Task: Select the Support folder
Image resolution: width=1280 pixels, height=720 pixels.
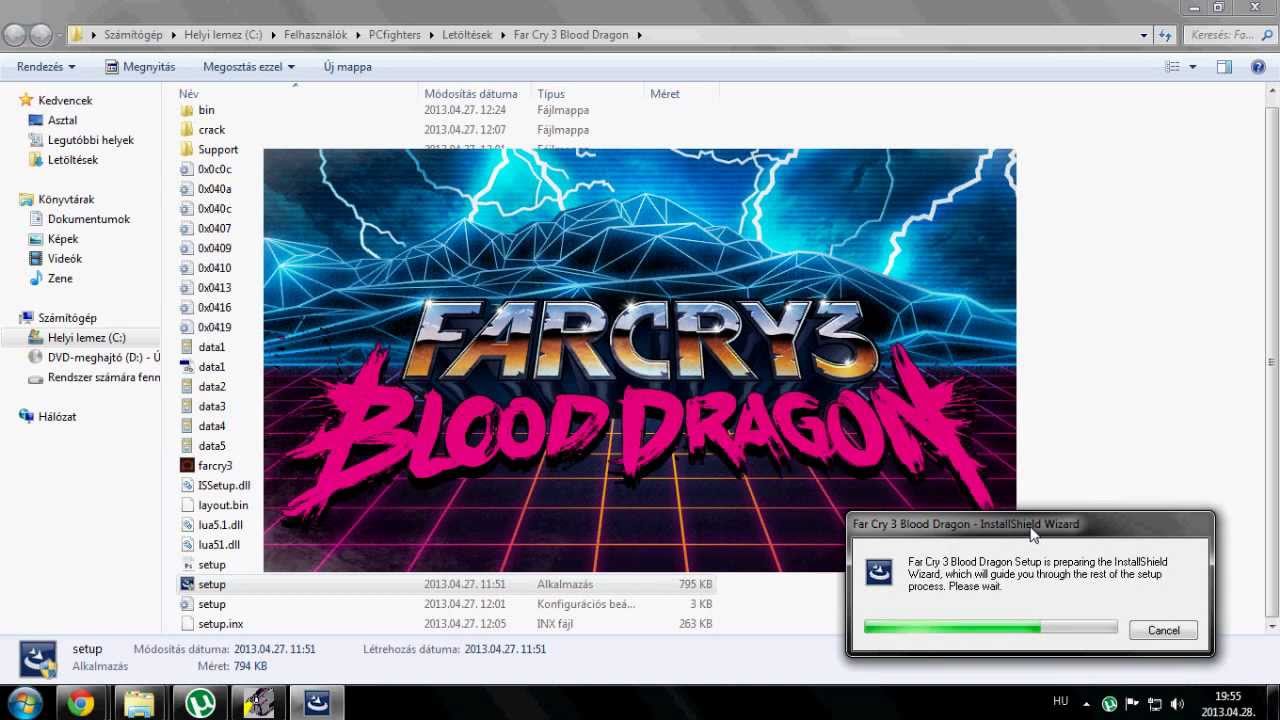Action: coord(218,150)
